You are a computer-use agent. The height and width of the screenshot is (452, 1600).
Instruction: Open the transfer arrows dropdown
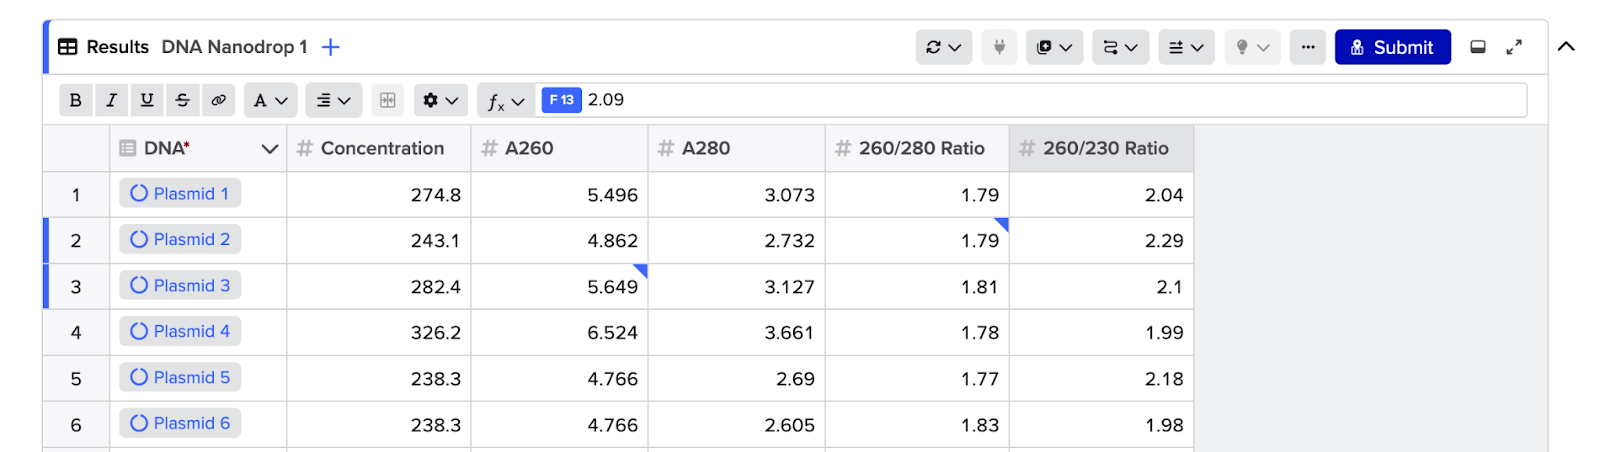[1121, 47]
